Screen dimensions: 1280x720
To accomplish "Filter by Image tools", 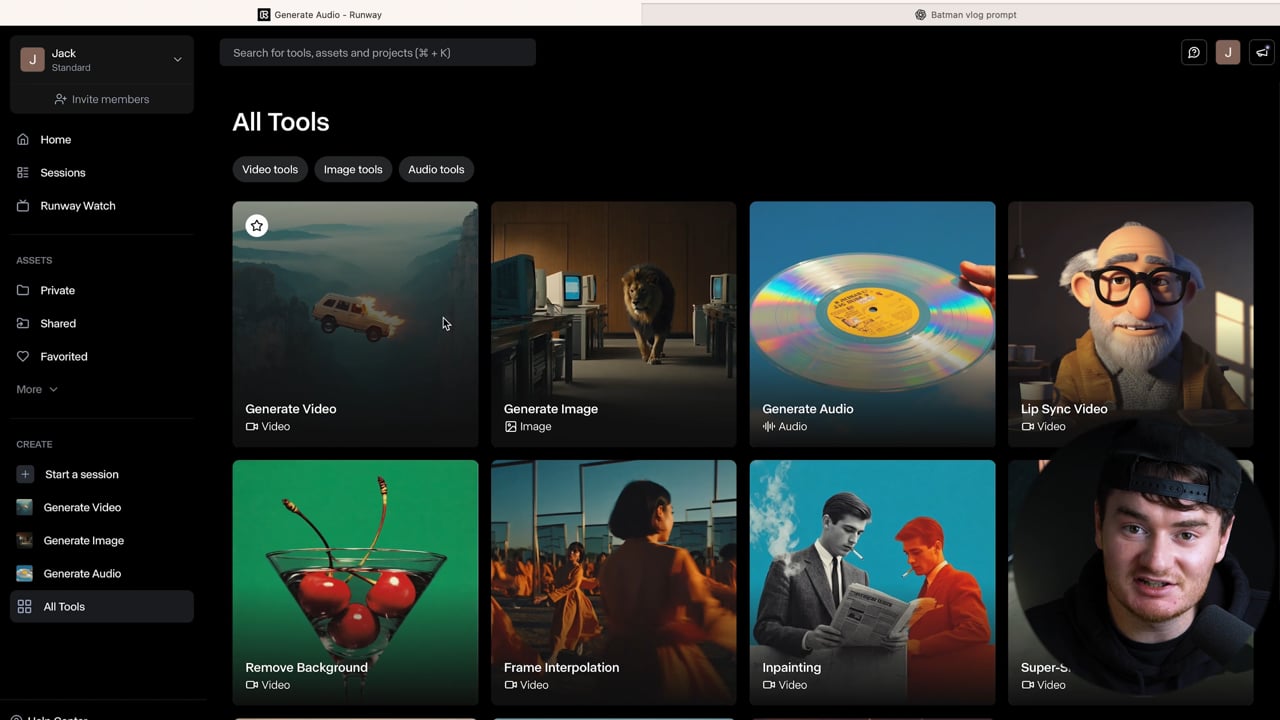I will (353, 169).
